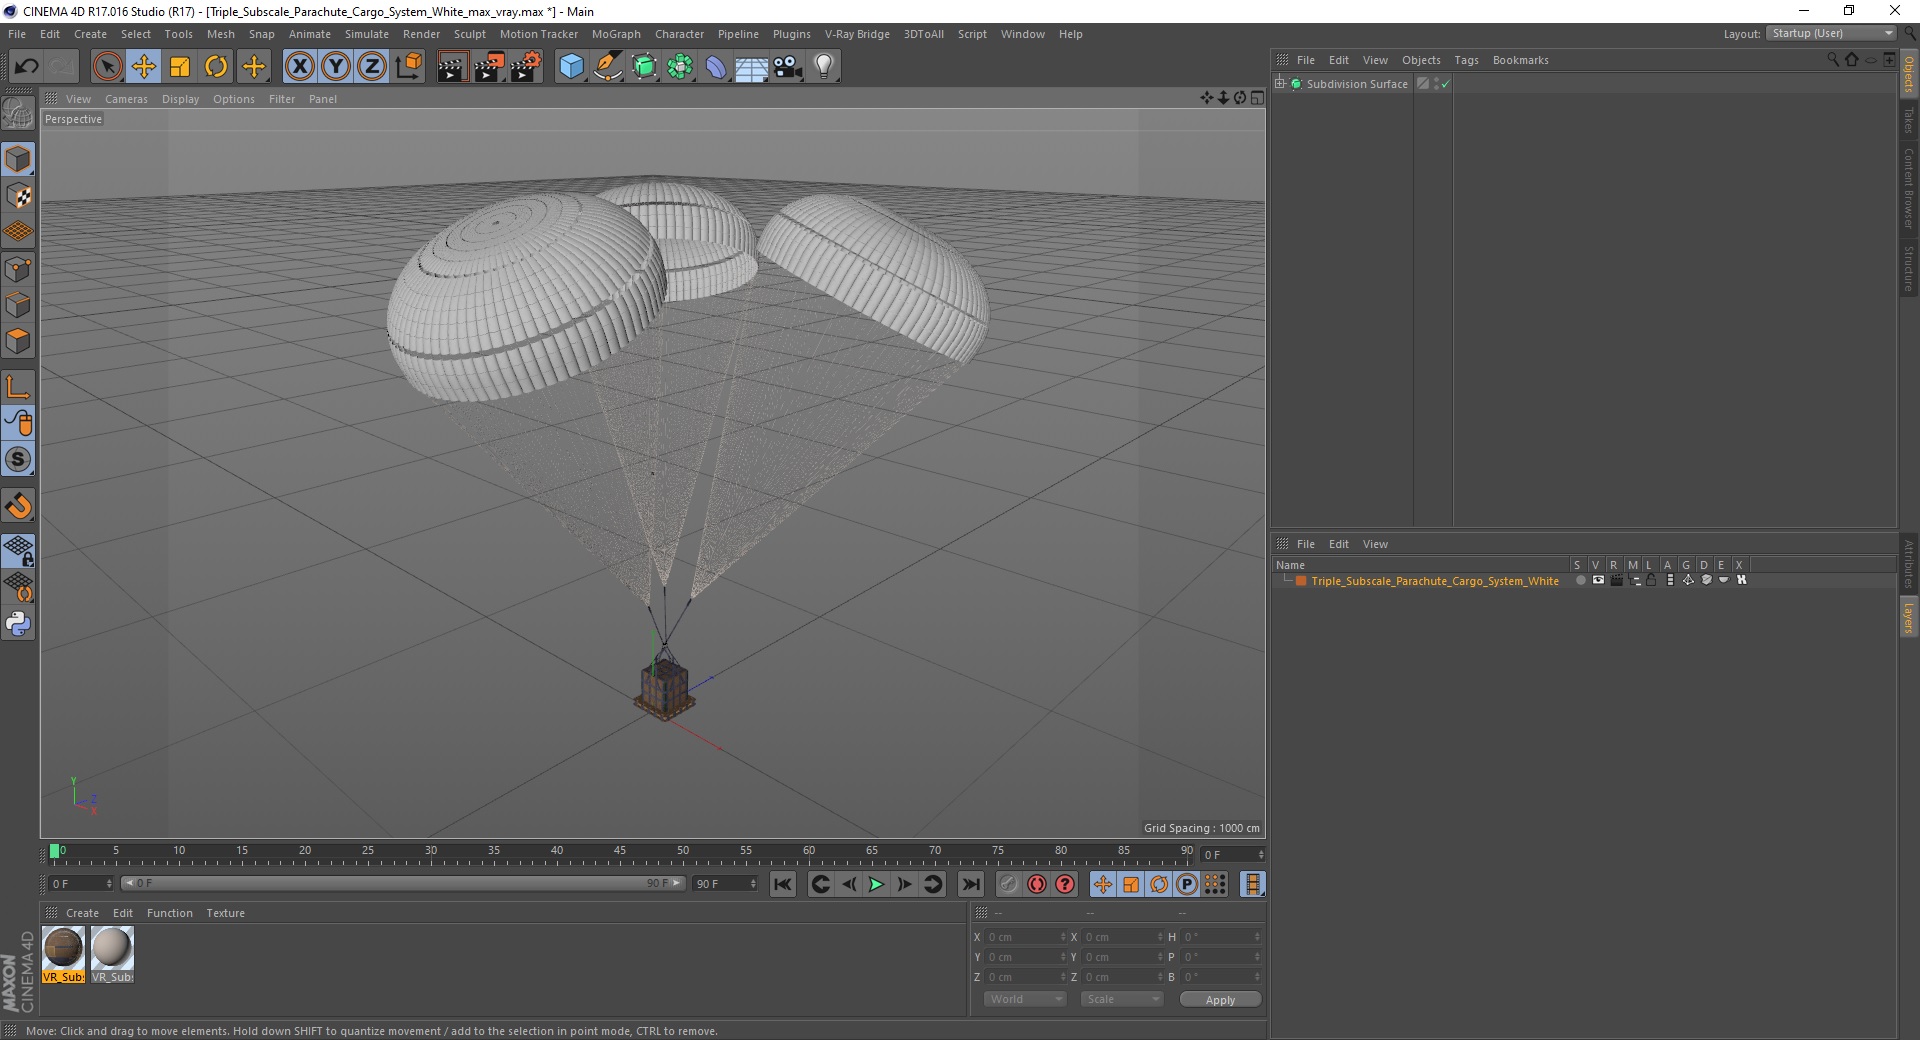1920x1040 pixels.
Task: Open the viewport Cameras menu
Action: (x=126, y=99)
